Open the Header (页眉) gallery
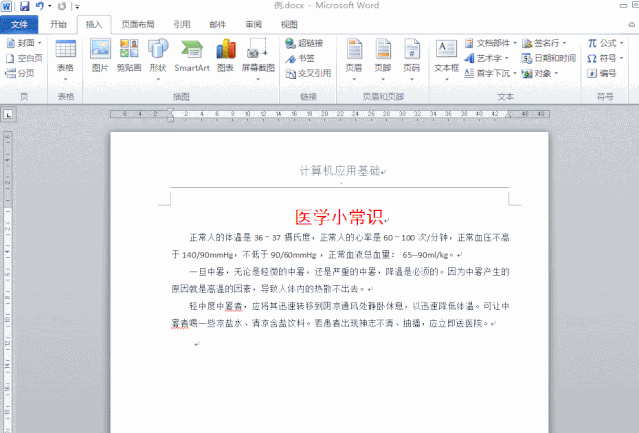 [354, 60]
